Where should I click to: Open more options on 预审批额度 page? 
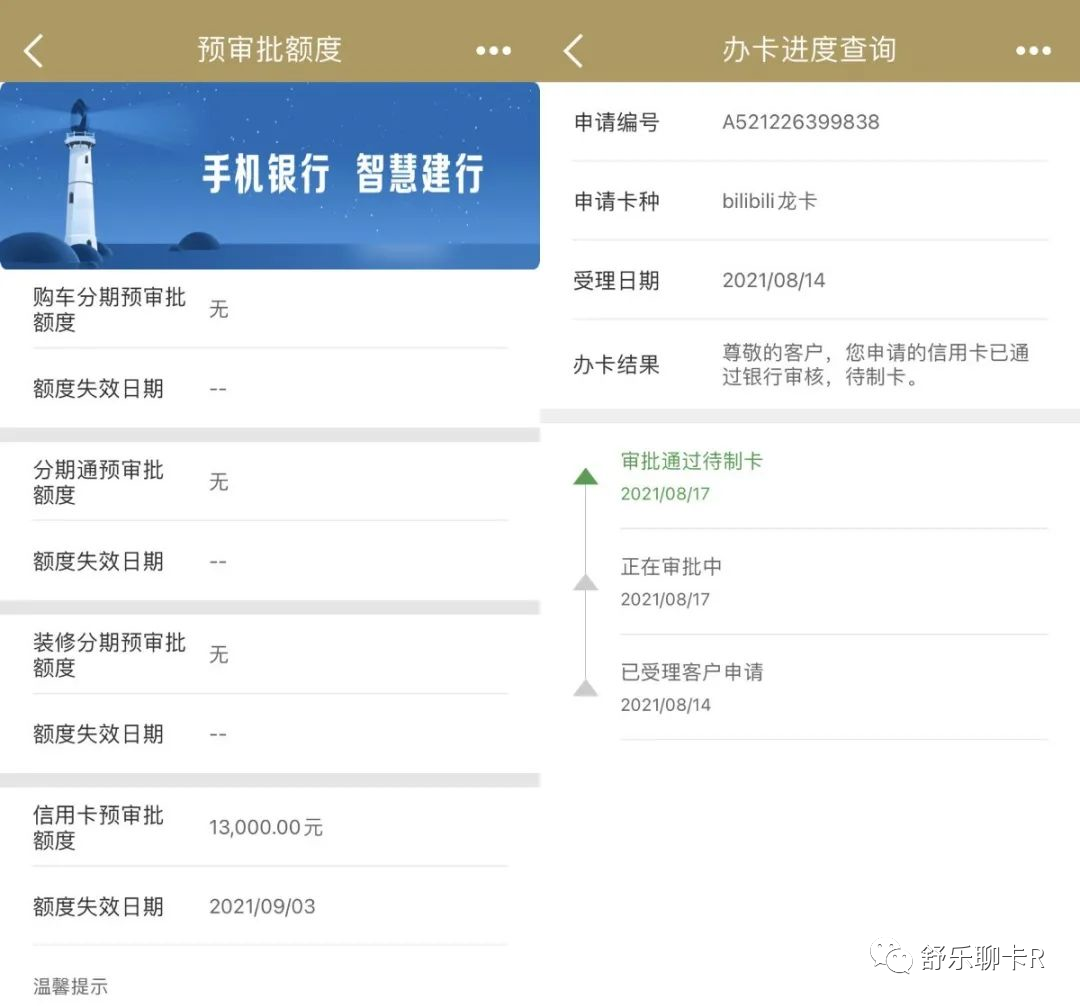click(x=493, y=50)
